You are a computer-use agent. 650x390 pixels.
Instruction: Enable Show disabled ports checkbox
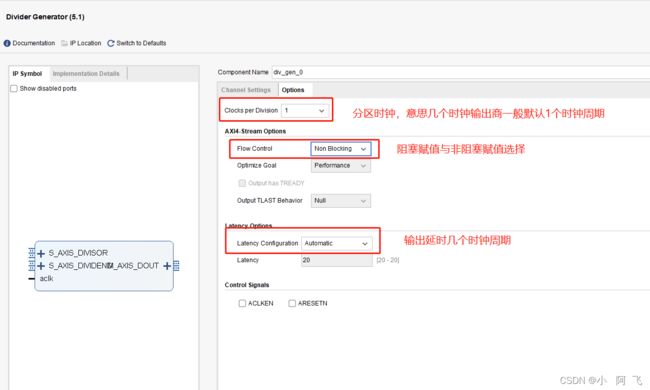14,89
